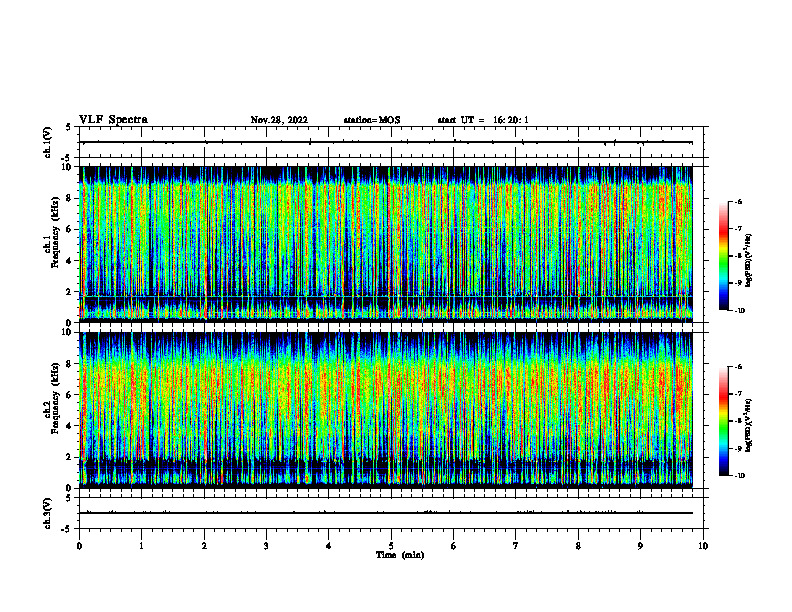The height and width of the screenshot is (612, 792).
Task: Click the "4" kHz tick on ch.1 frequency axis
Action: pyautogui.click(x=70, y=261)
